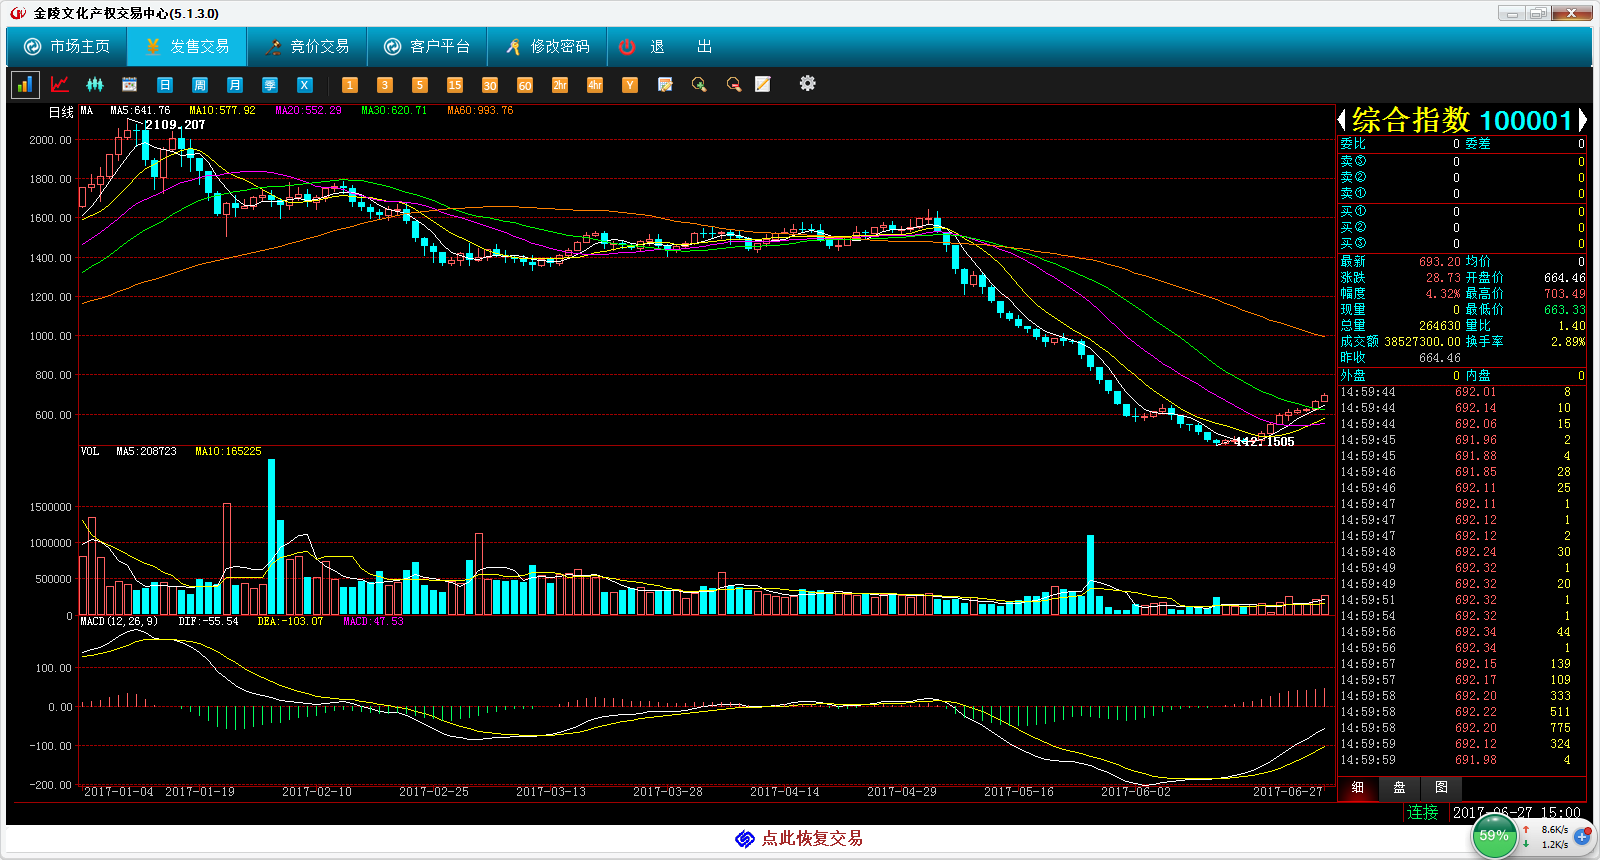This screenshot has height=860, width=1600.
Task: Open the calendar date icon
Action: click(130, 85)
